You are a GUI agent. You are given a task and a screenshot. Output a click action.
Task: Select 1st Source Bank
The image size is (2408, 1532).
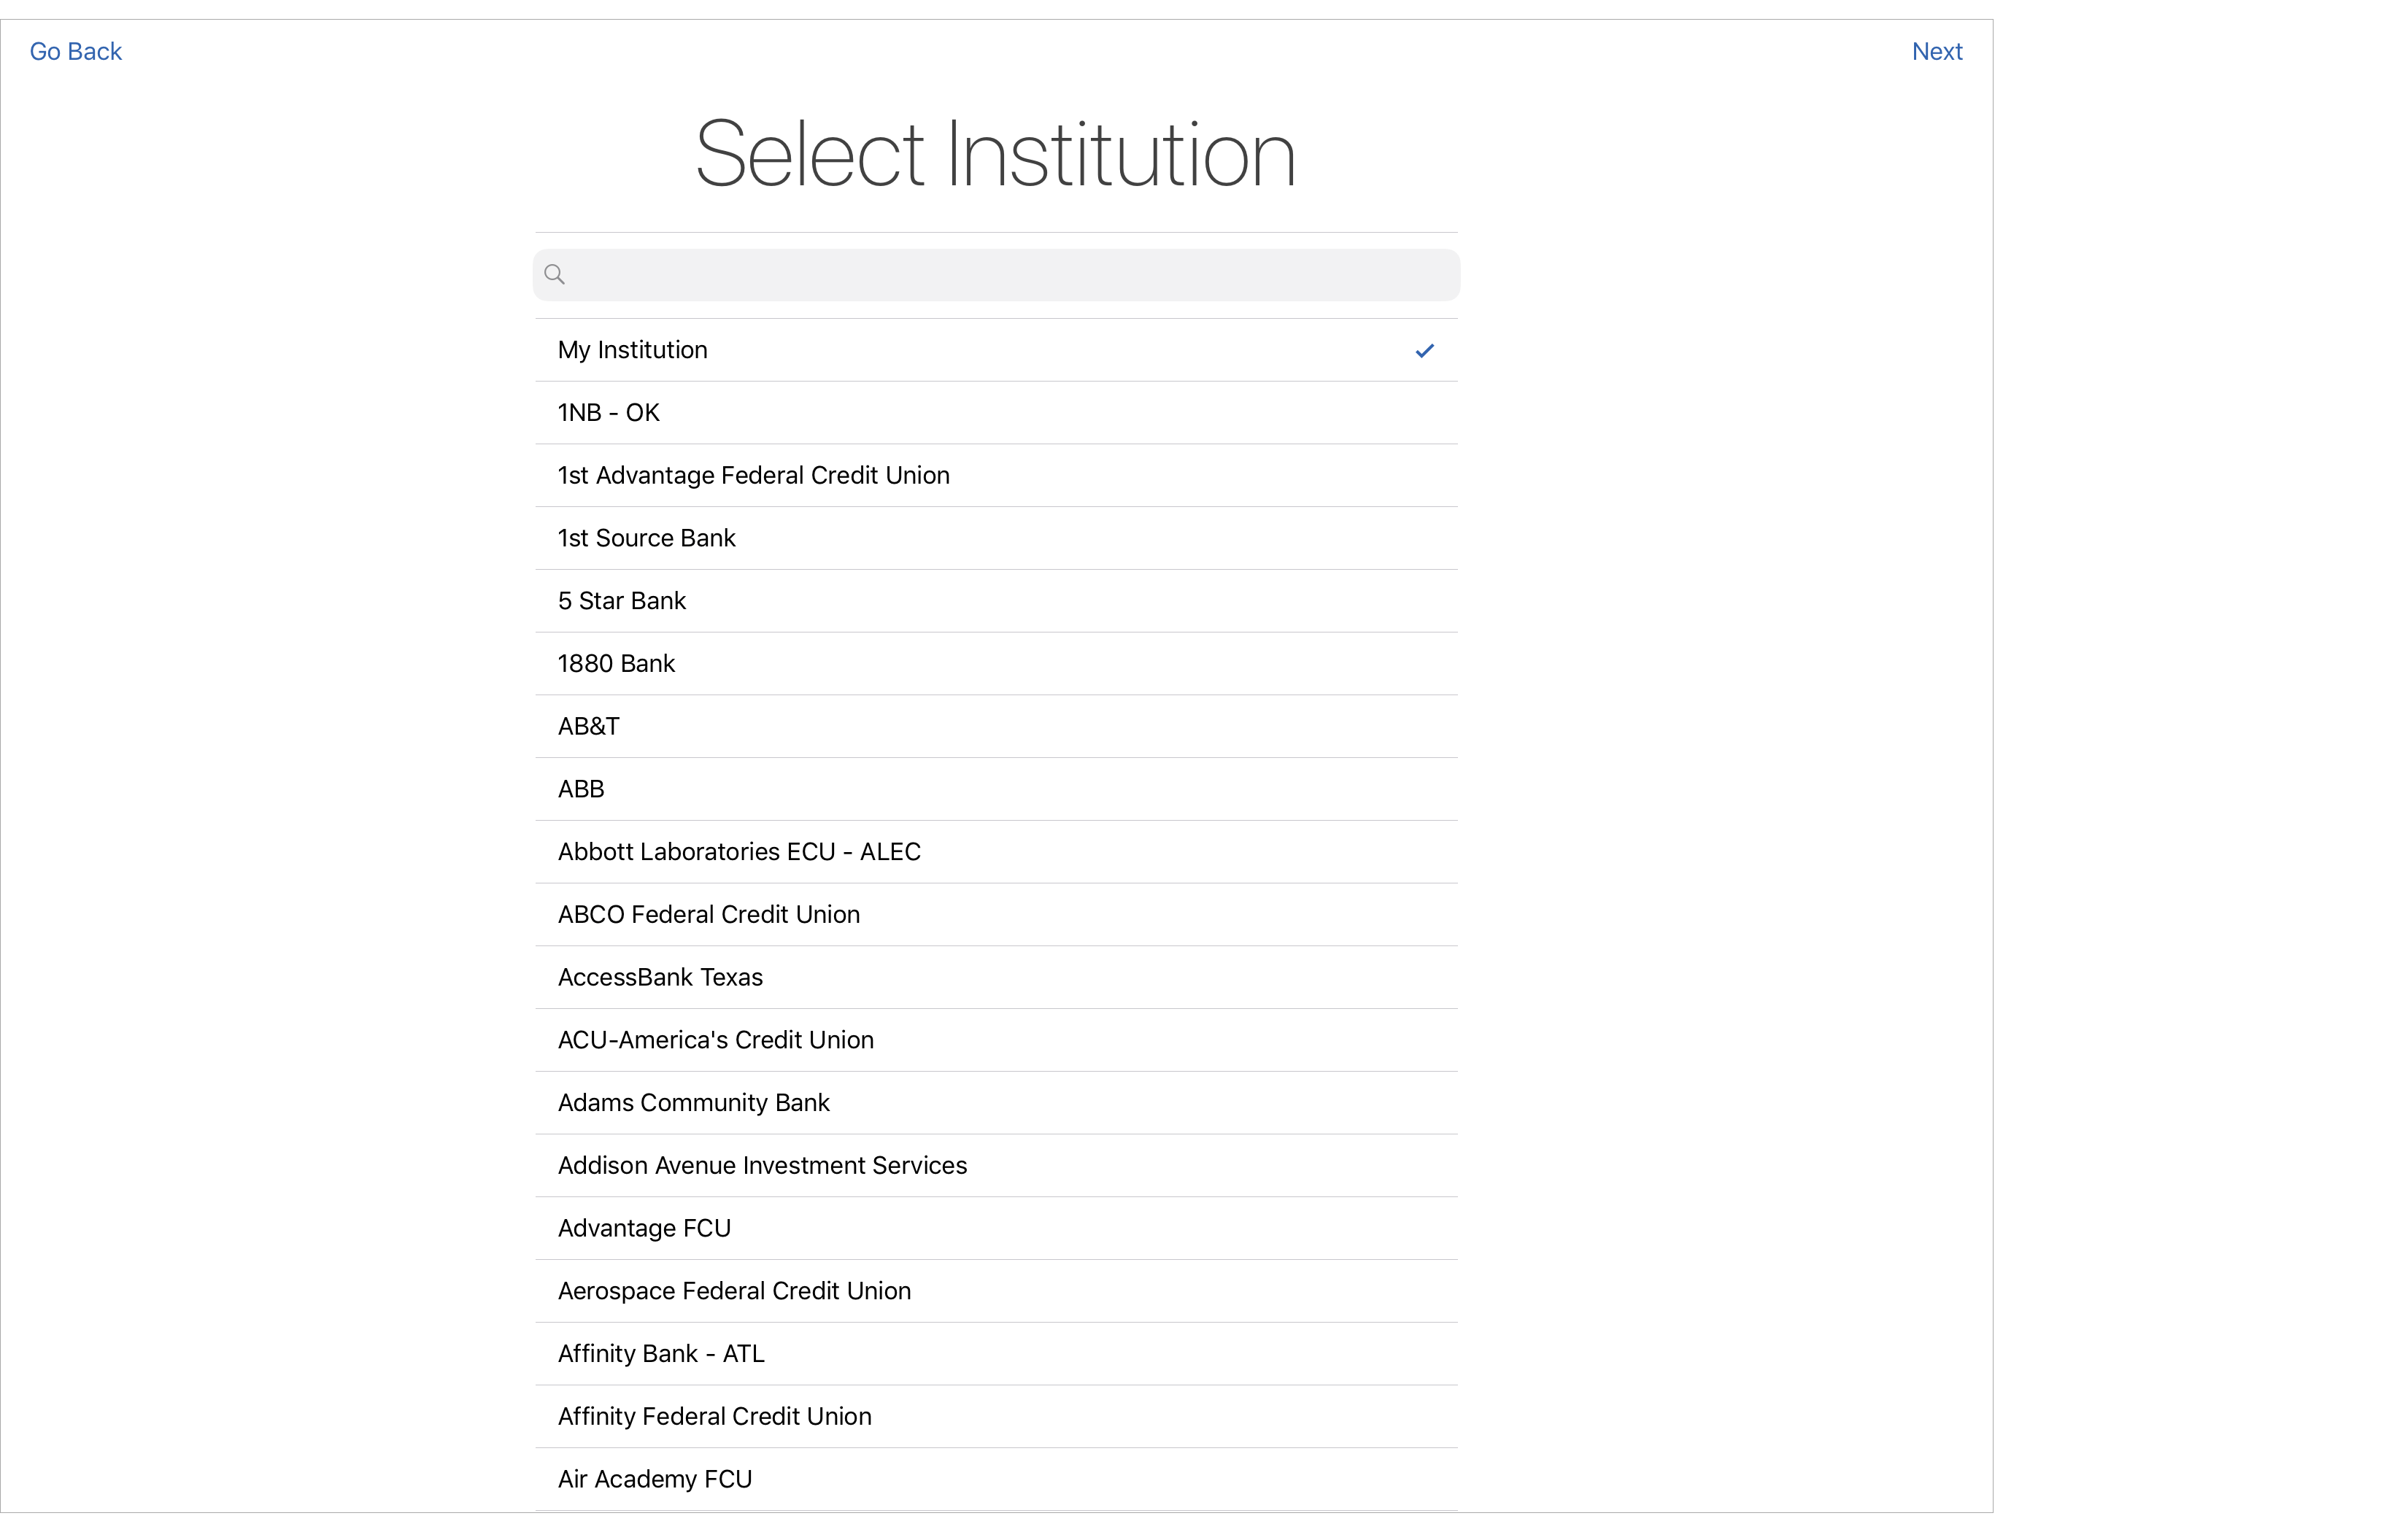646,538
